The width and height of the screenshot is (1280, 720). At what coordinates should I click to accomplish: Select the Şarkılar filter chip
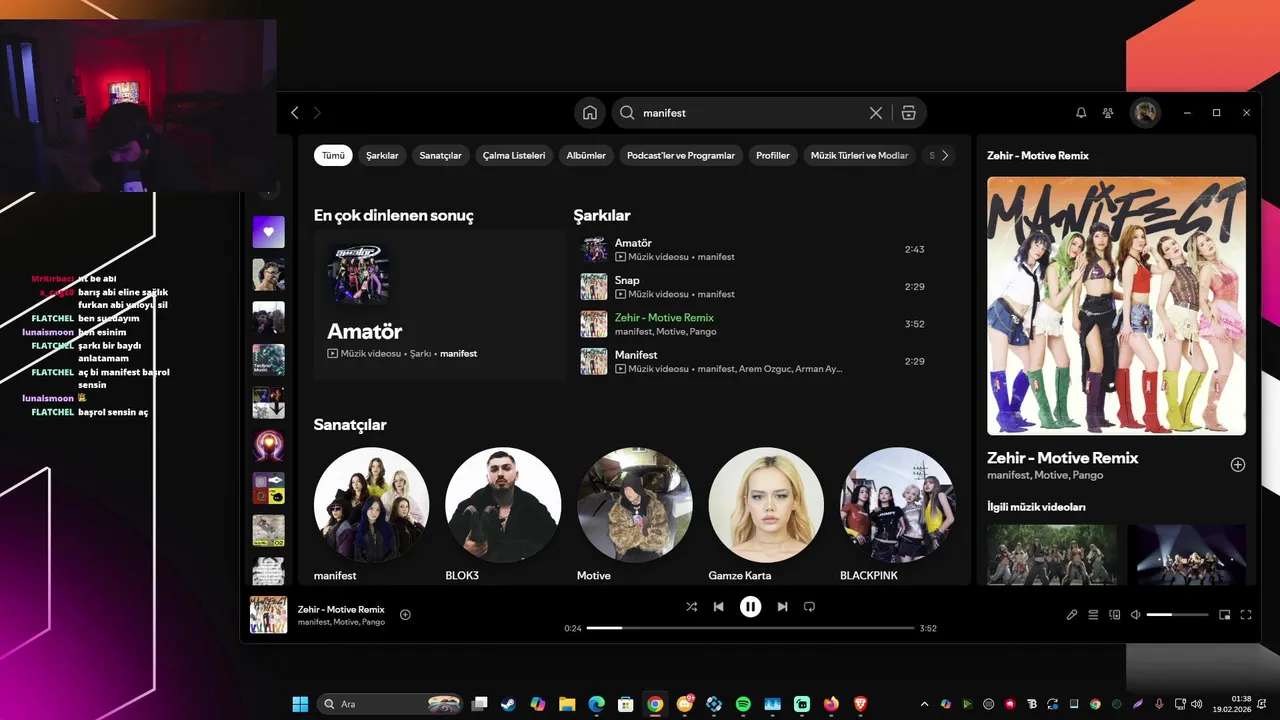tap(382, 155)
